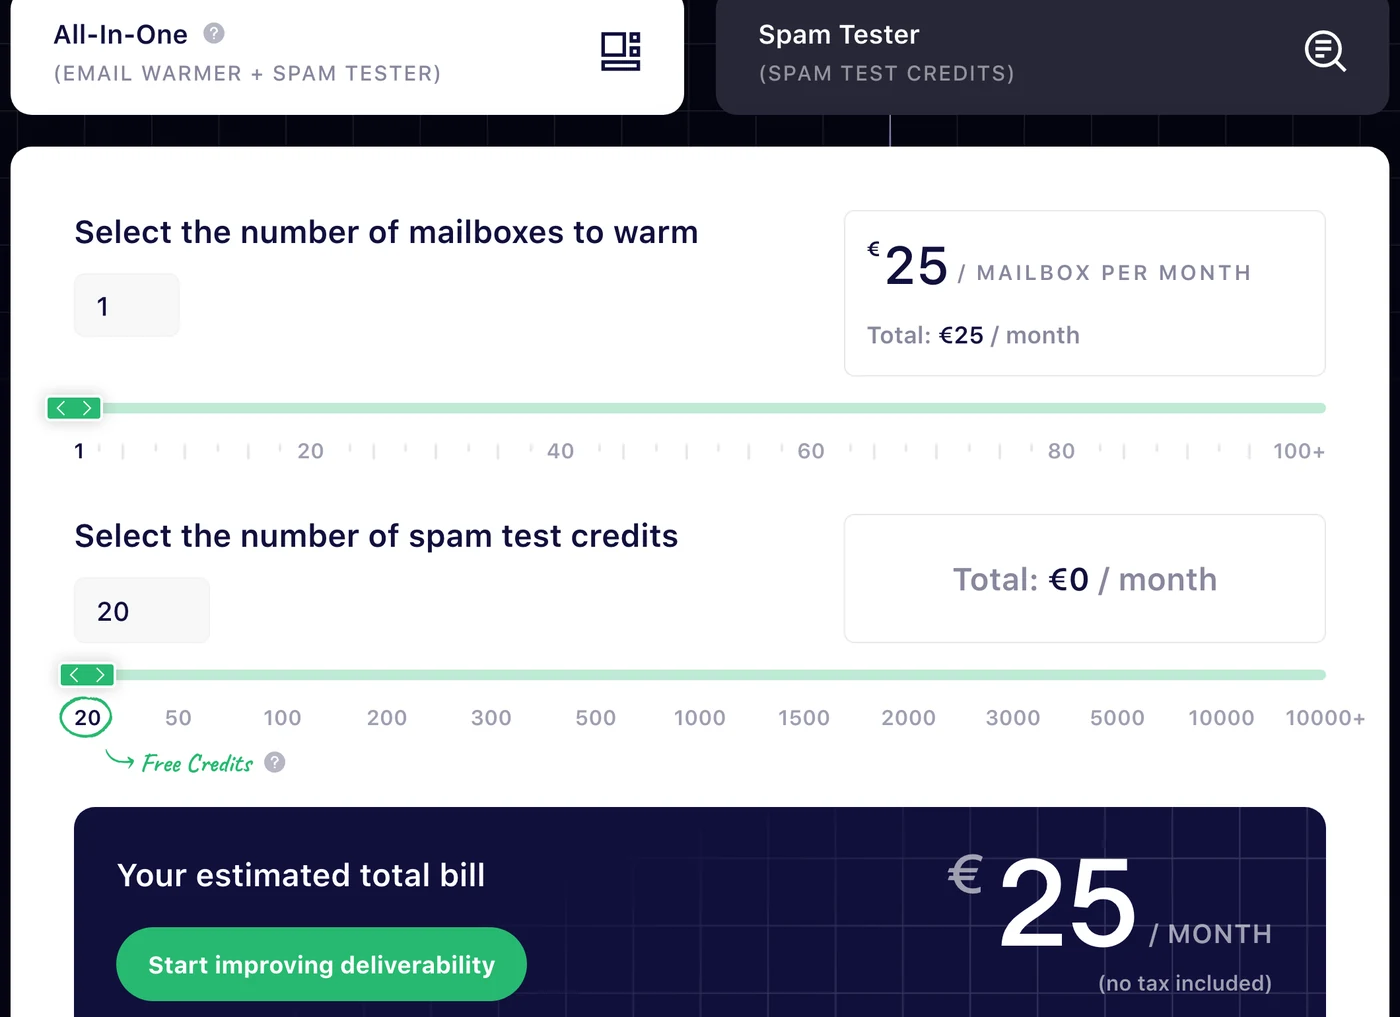Select 40 on the mailboxes scale
The width and height of the screenshot is (1400, 1017).
click(560, 451)
